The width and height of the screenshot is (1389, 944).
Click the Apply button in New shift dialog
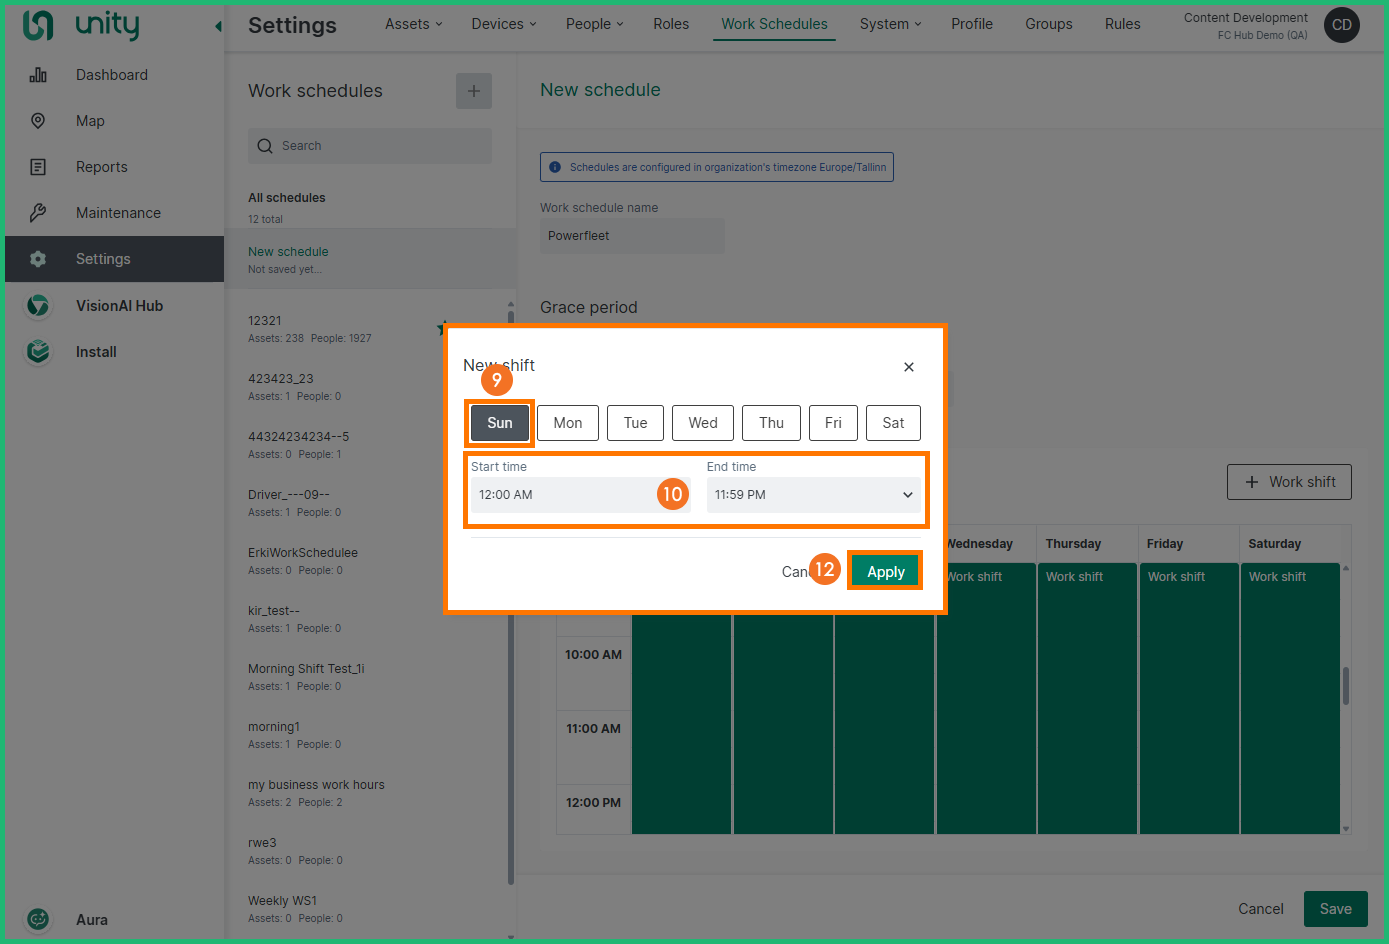[885, 572]
